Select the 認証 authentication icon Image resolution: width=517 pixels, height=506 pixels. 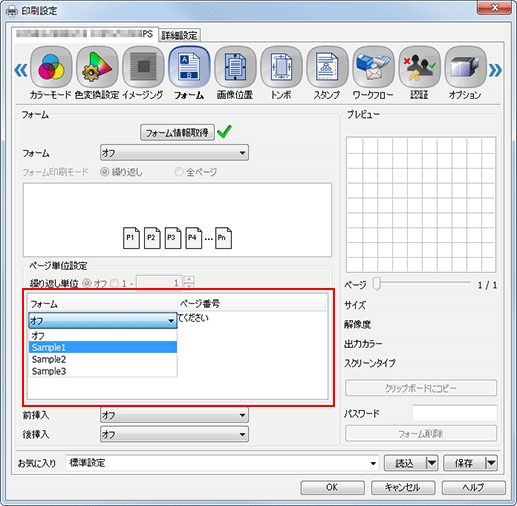pyautogui.click(x=419, y=68)
